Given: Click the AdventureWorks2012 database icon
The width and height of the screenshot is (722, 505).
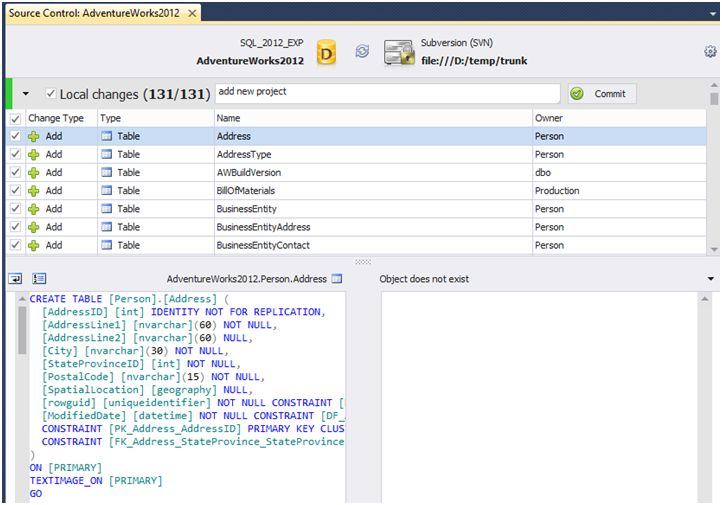Looking at the screenshot, I should pyautogui.click(x=326, y=52).
